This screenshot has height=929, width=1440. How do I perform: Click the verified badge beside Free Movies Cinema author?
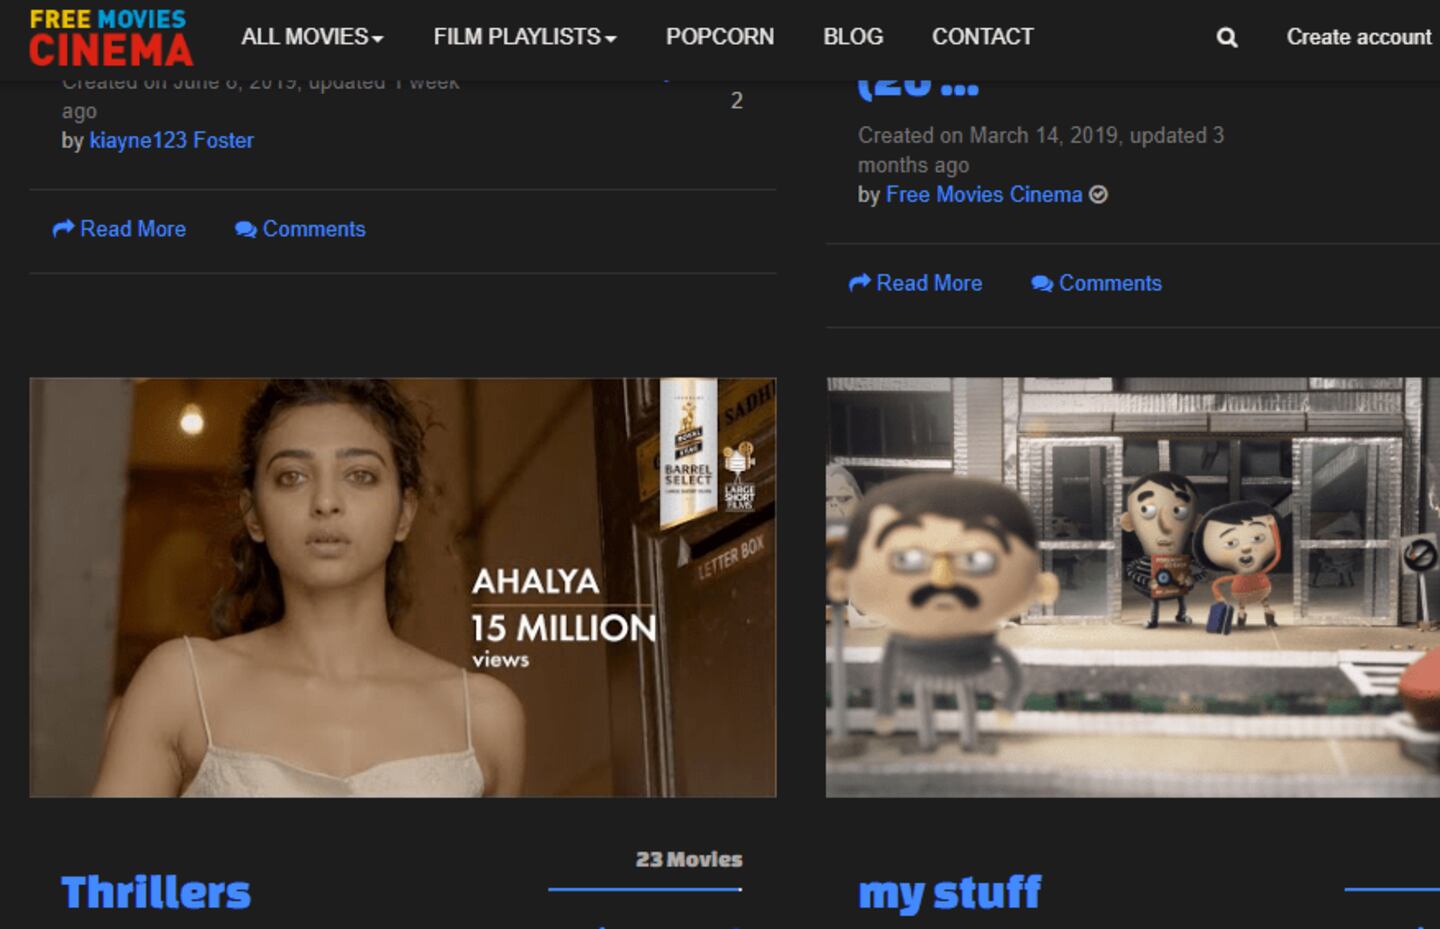(x=1098, y=195)
